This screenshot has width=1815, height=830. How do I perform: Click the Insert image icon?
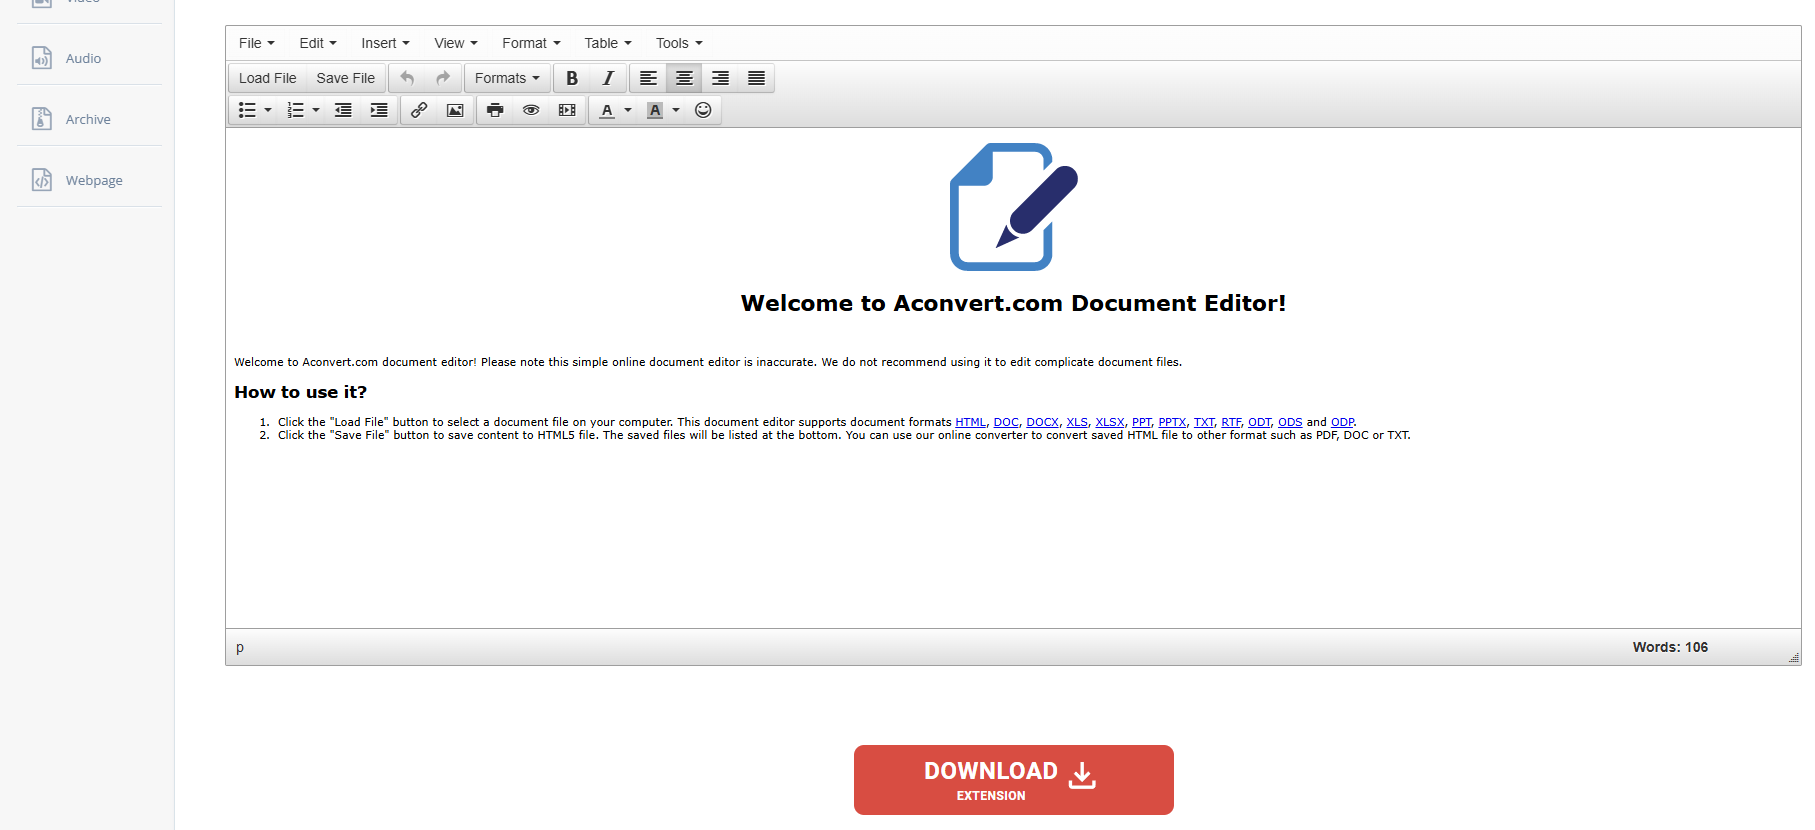(x=455, y=110)
